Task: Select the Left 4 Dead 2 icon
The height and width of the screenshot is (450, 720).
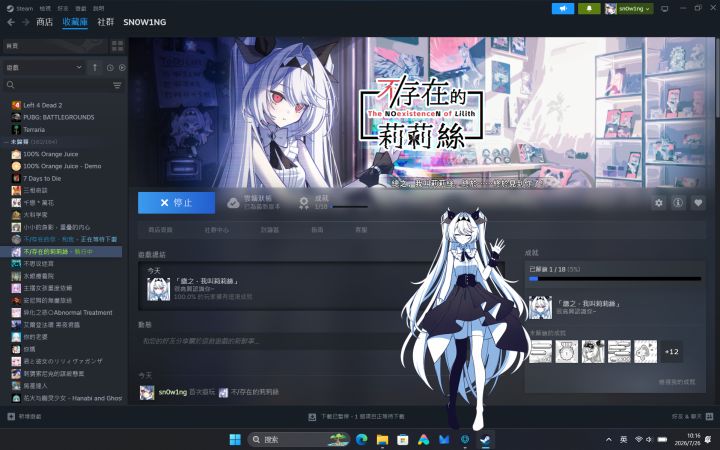Action: (x=16, y=105)
